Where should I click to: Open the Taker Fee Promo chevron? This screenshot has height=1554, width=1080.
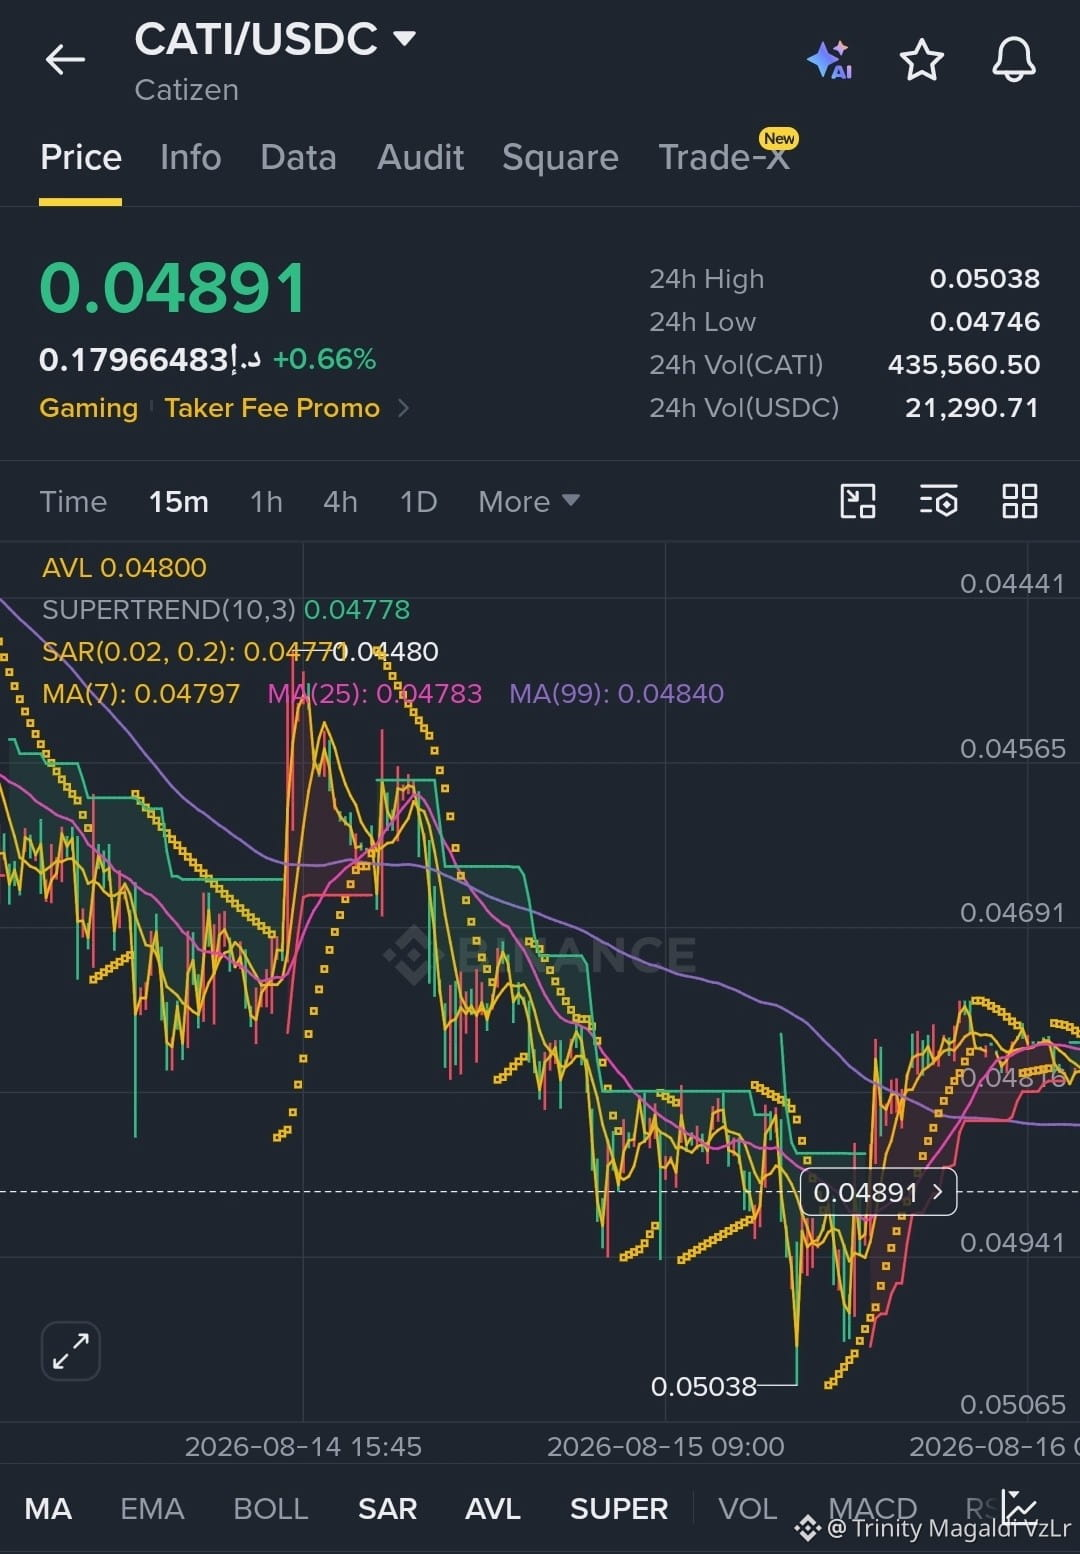coord(403,408)
